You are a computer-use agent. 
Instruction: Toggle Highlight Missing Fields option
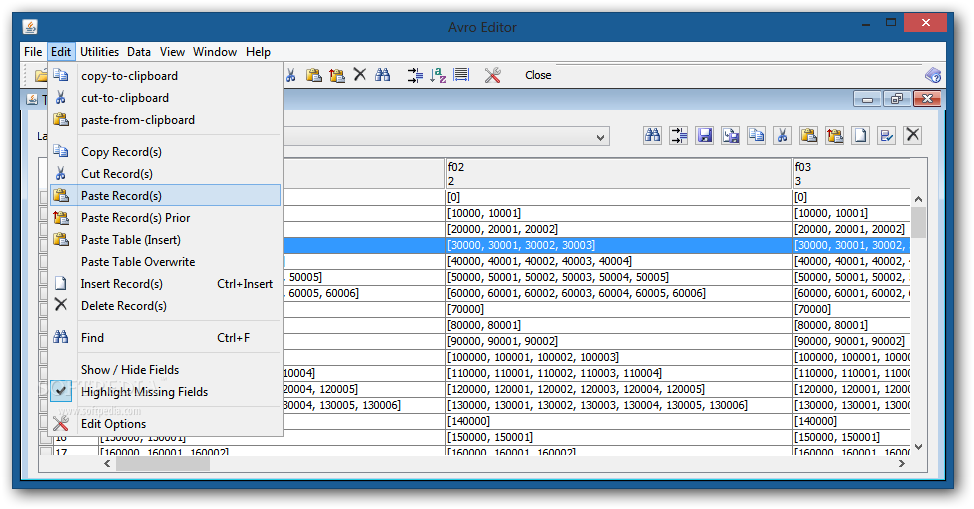144,392
